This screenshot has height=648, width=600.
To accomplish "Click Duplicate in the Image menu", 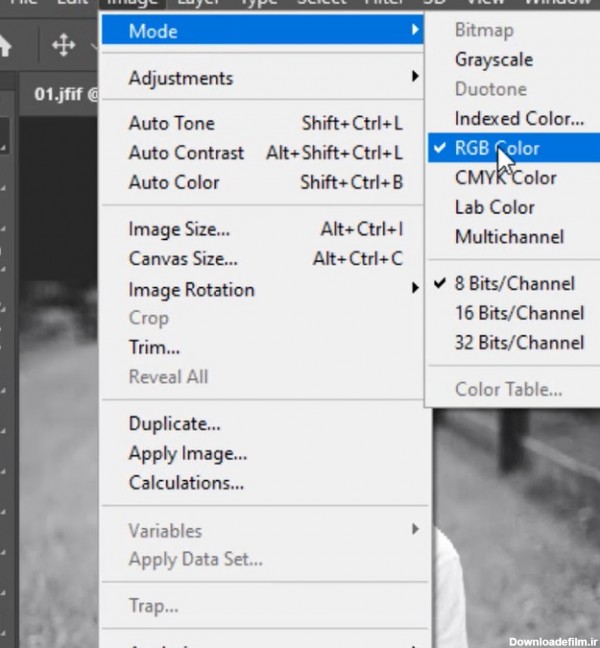I will [x=175, y=424].
